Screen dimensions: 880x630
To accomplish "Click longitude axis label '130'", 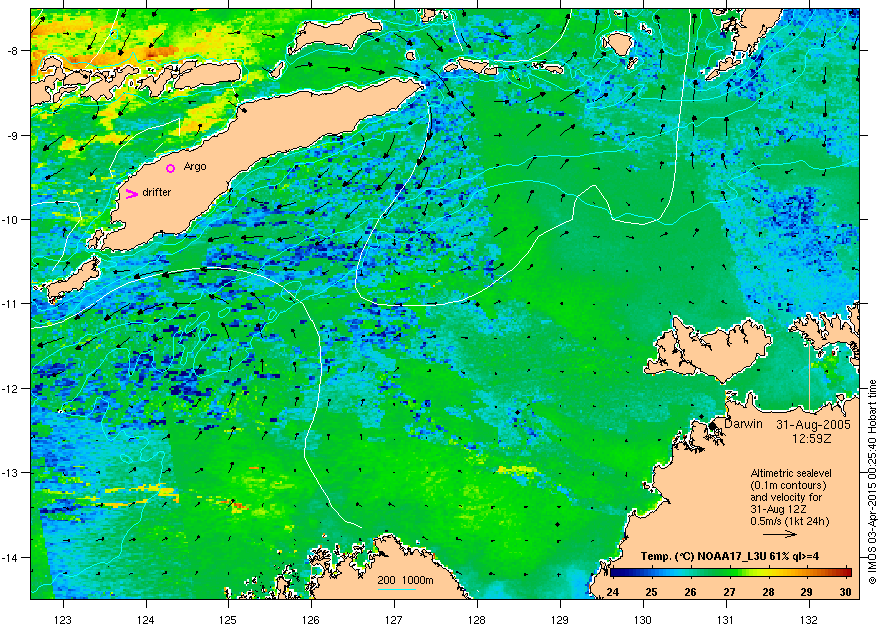I will [x=643, y=620].
